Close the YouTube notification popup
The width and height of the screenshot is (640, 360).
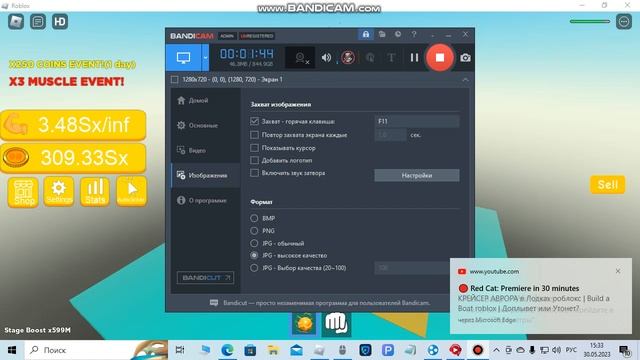[618, 271]
